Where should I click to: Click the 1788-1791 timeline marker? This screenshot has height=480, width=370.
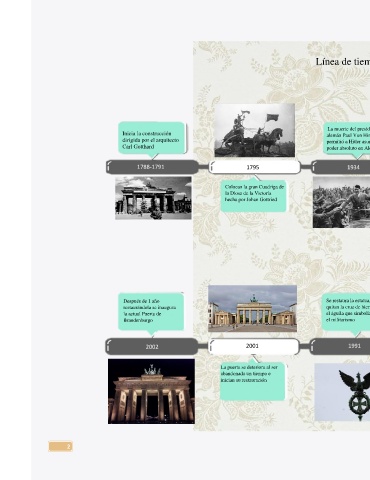152,167
